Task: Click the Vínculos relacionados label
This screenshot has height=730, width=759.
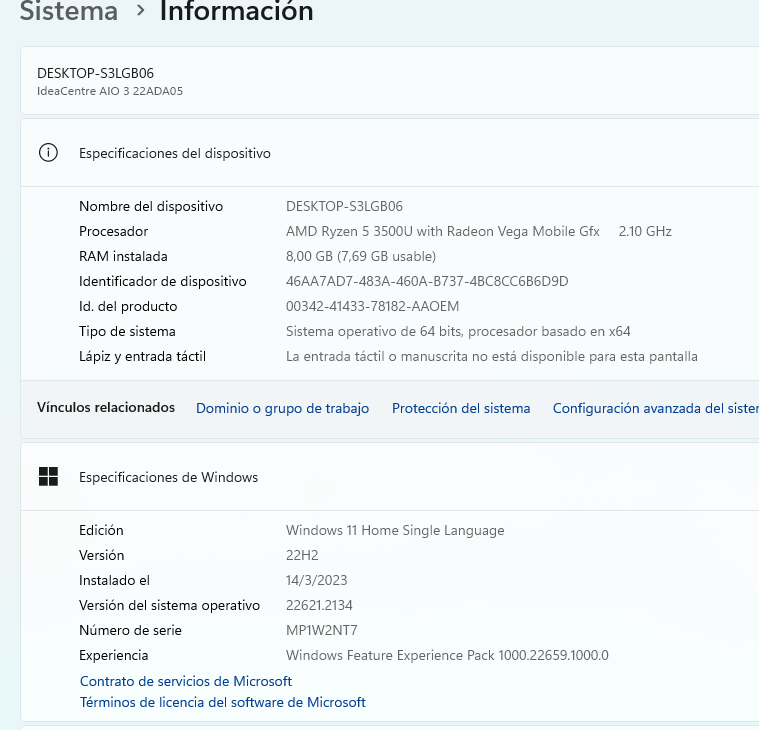Action: point(106,408)
